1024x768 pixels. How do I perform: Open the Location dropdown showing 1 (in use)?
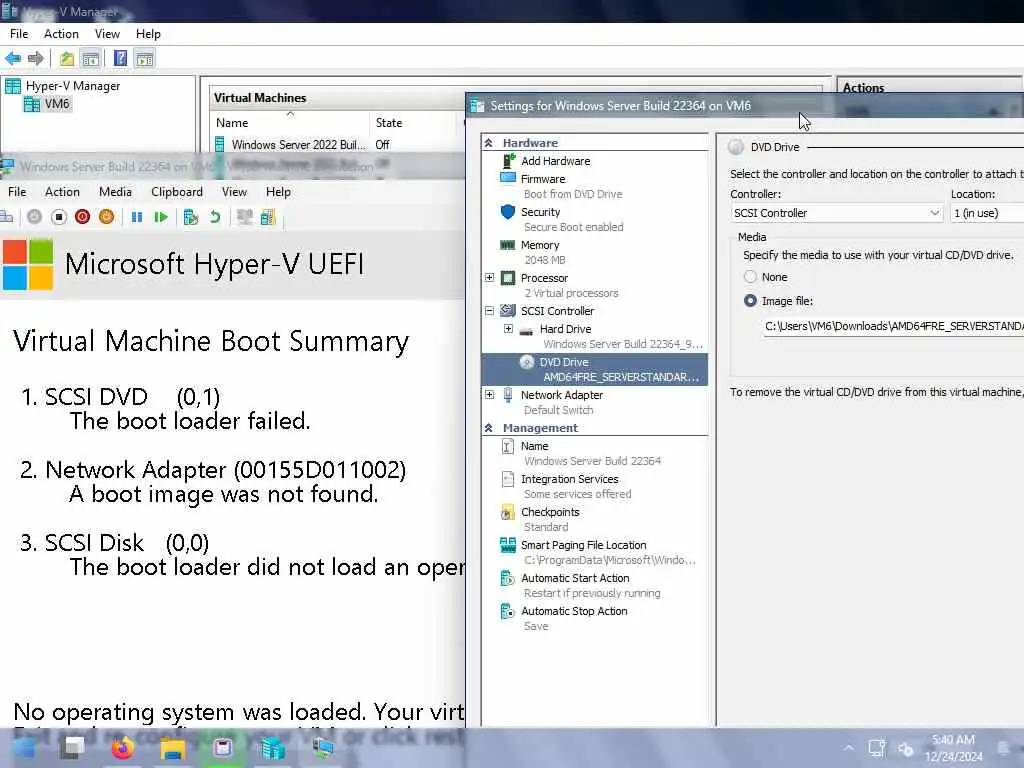[x=987, y=213]
